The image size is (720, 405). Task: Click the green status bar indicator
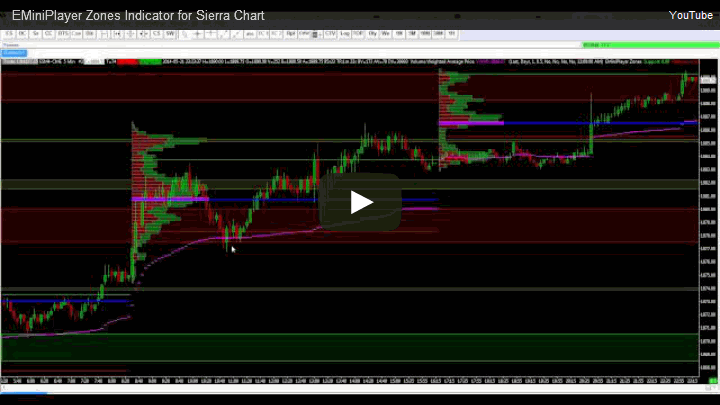click(x=650, y=45)
